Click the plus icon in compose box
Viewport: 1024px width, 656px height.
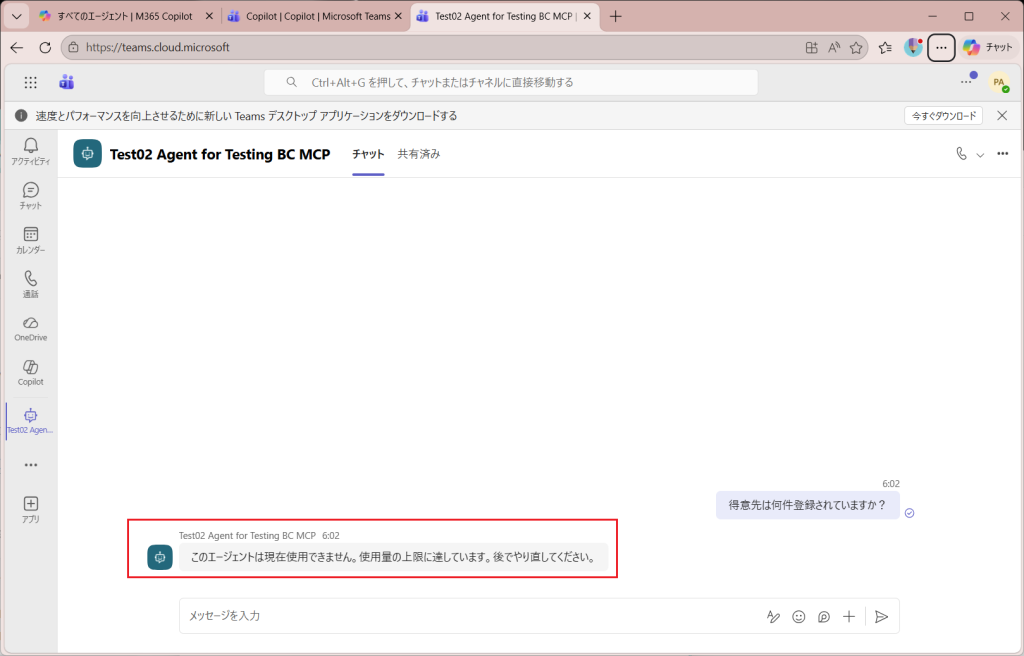coord(849,617)
